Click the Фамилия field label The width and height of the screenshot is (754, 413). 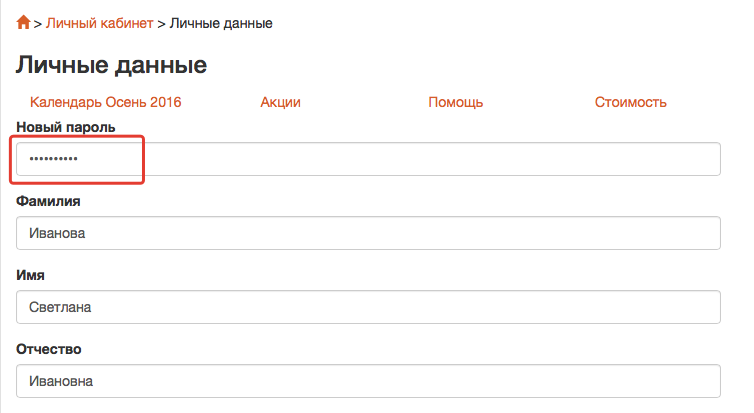(48, 201)
